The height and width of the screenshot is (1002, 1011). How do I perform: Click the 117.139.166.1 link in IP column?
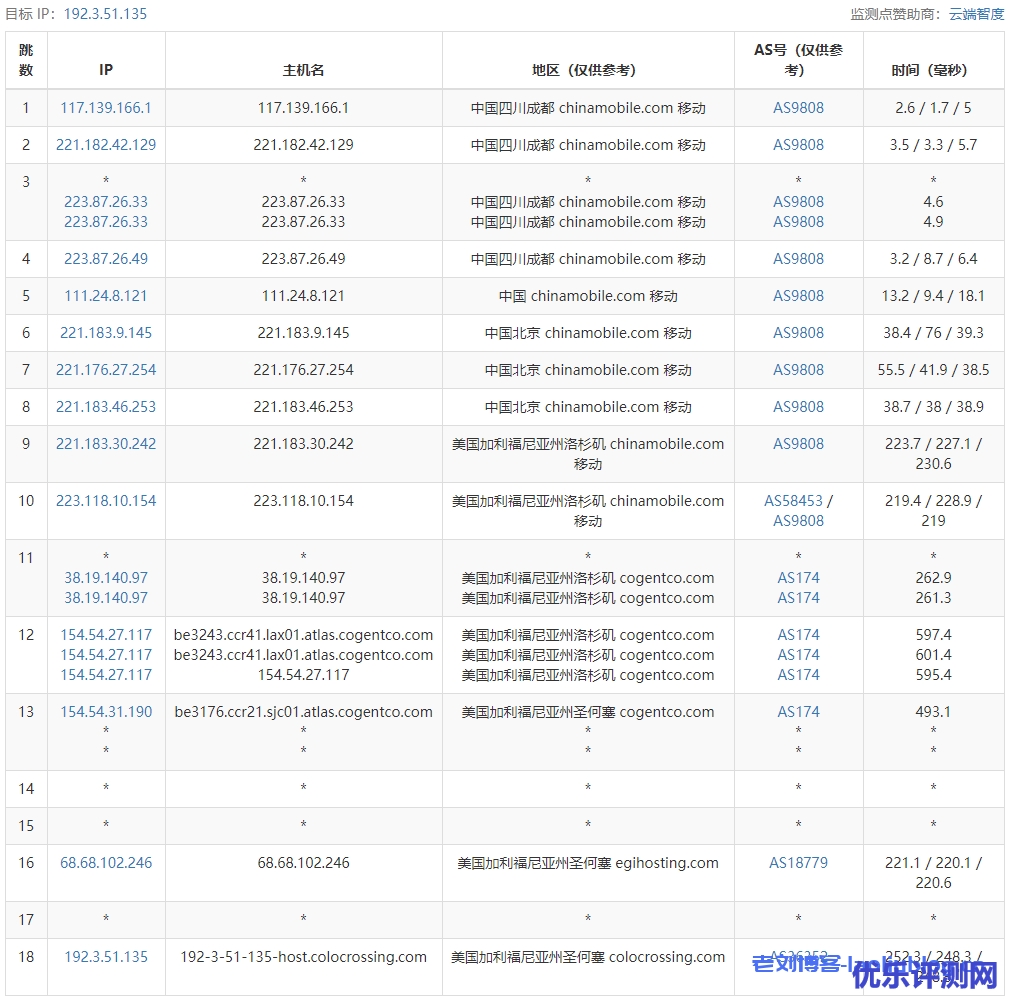[x=106, y=108]
